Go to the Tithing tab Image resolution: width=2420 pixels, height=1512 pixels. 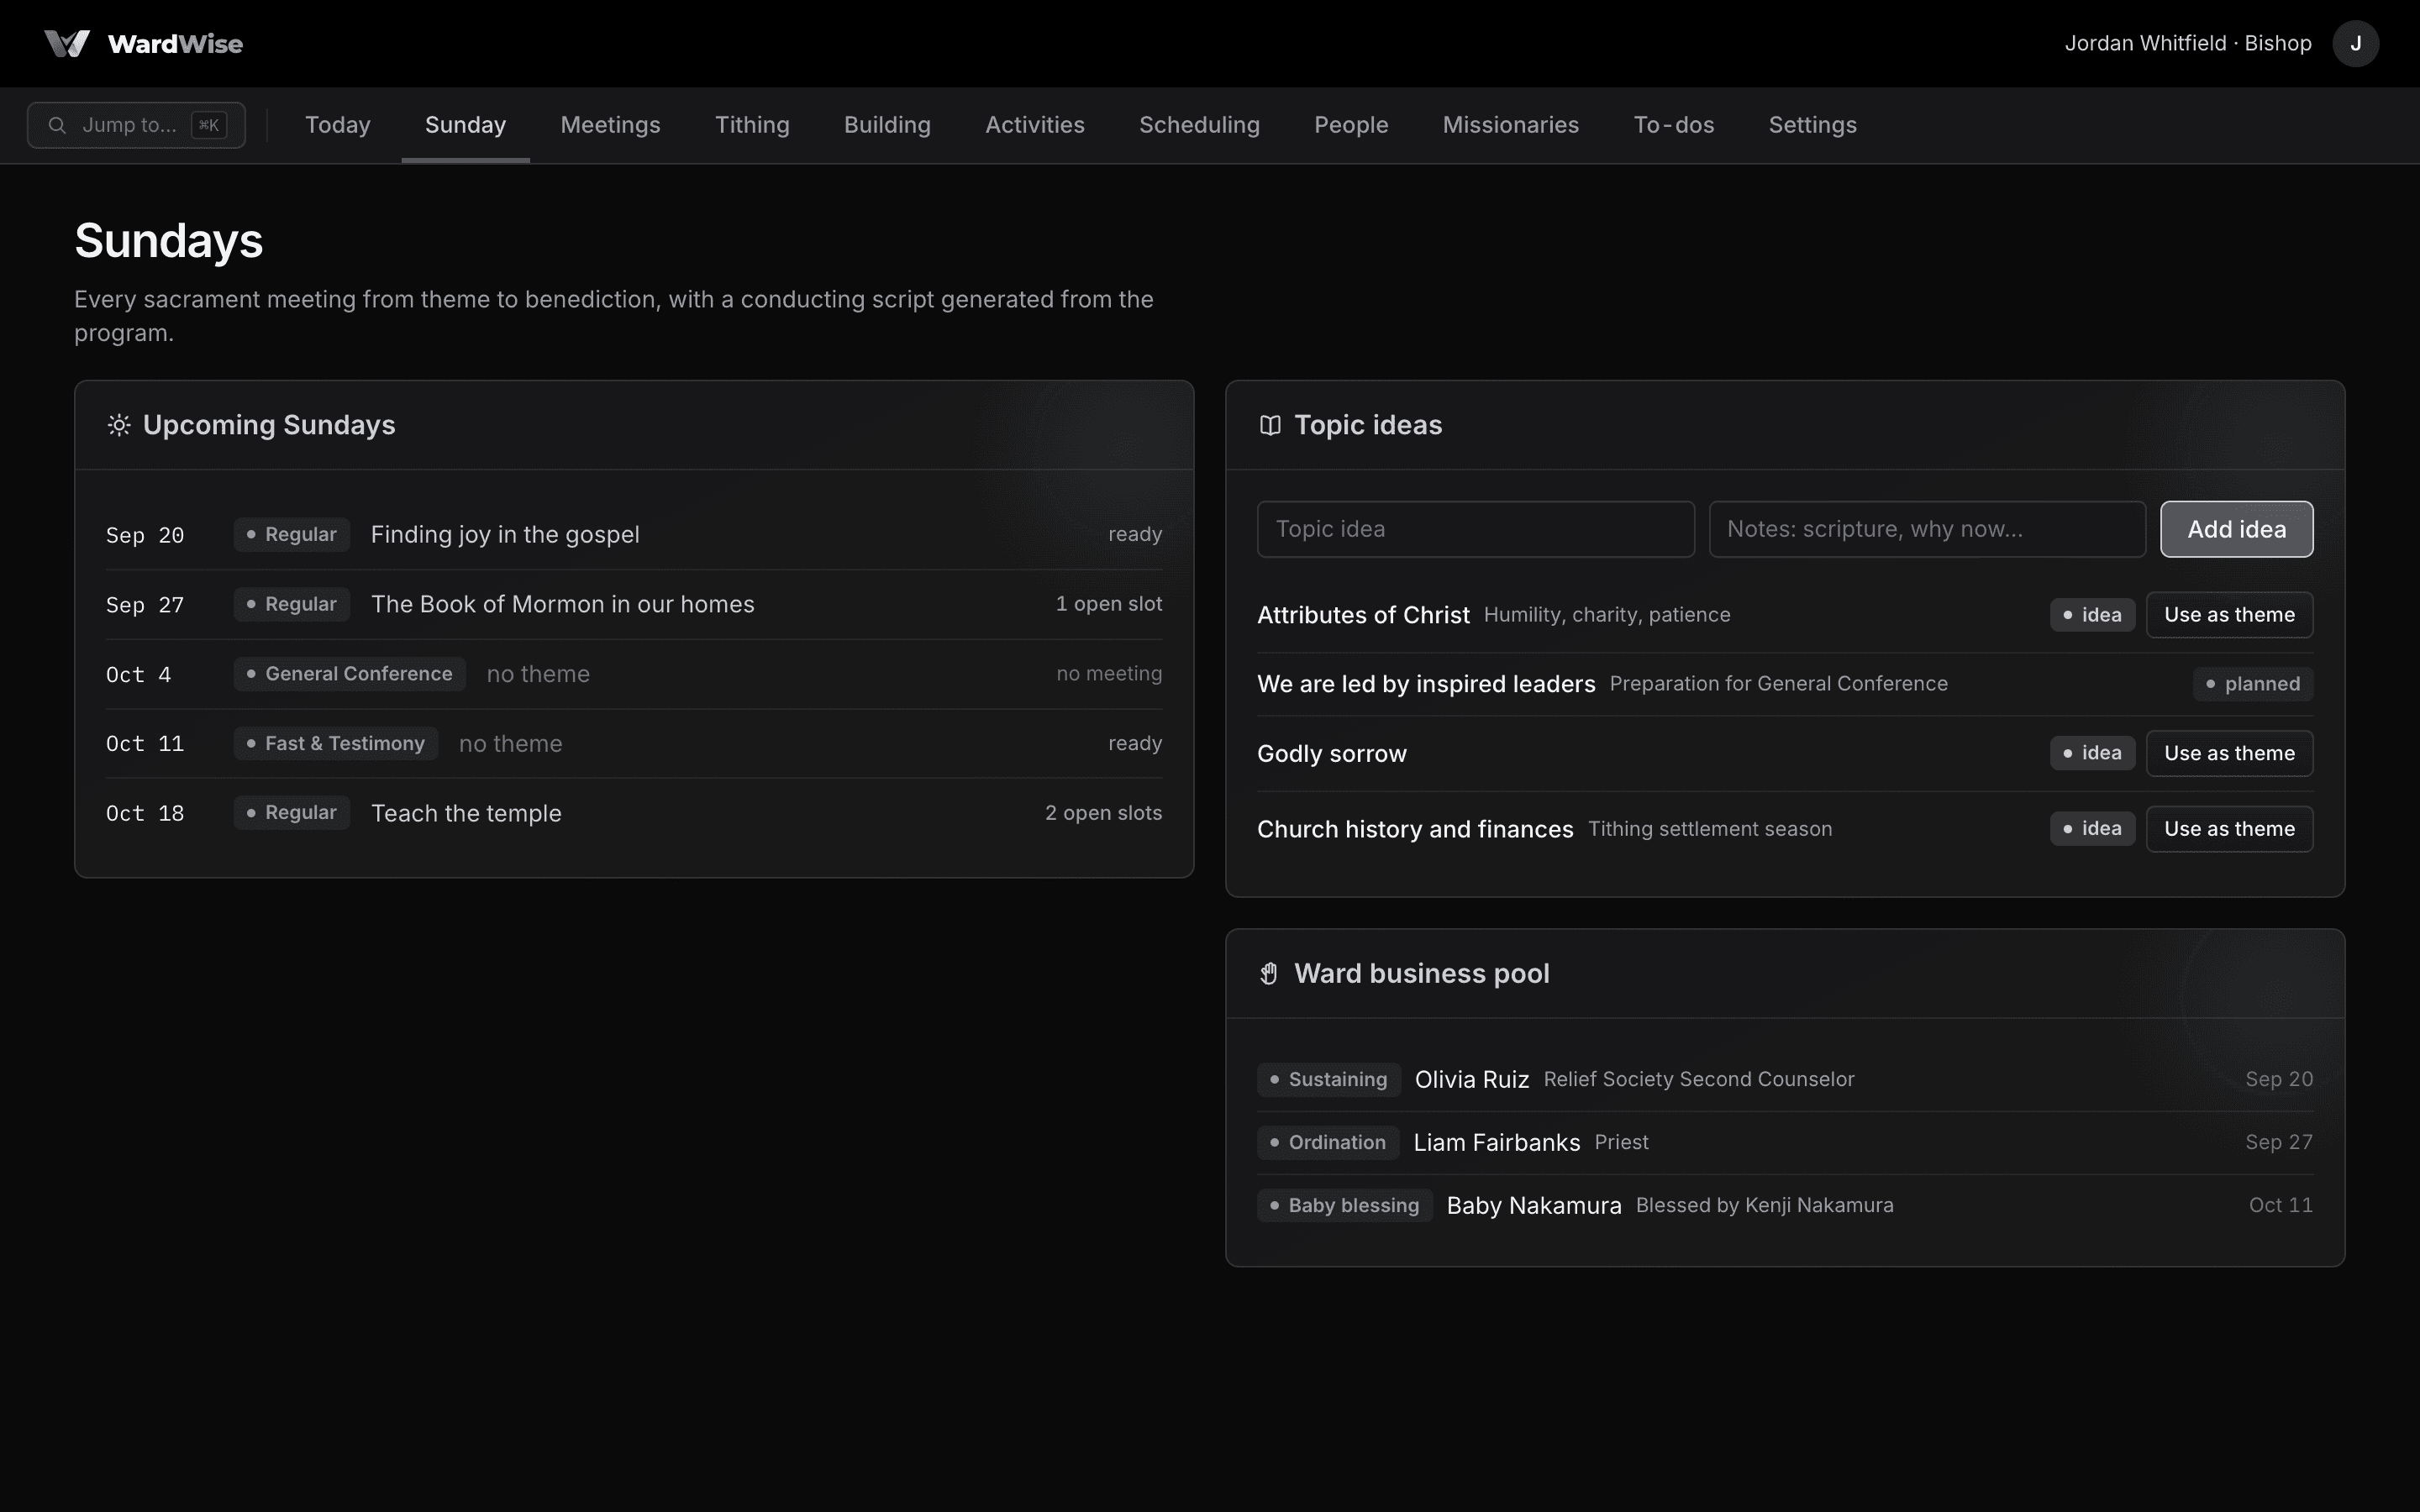coord(752,125)
